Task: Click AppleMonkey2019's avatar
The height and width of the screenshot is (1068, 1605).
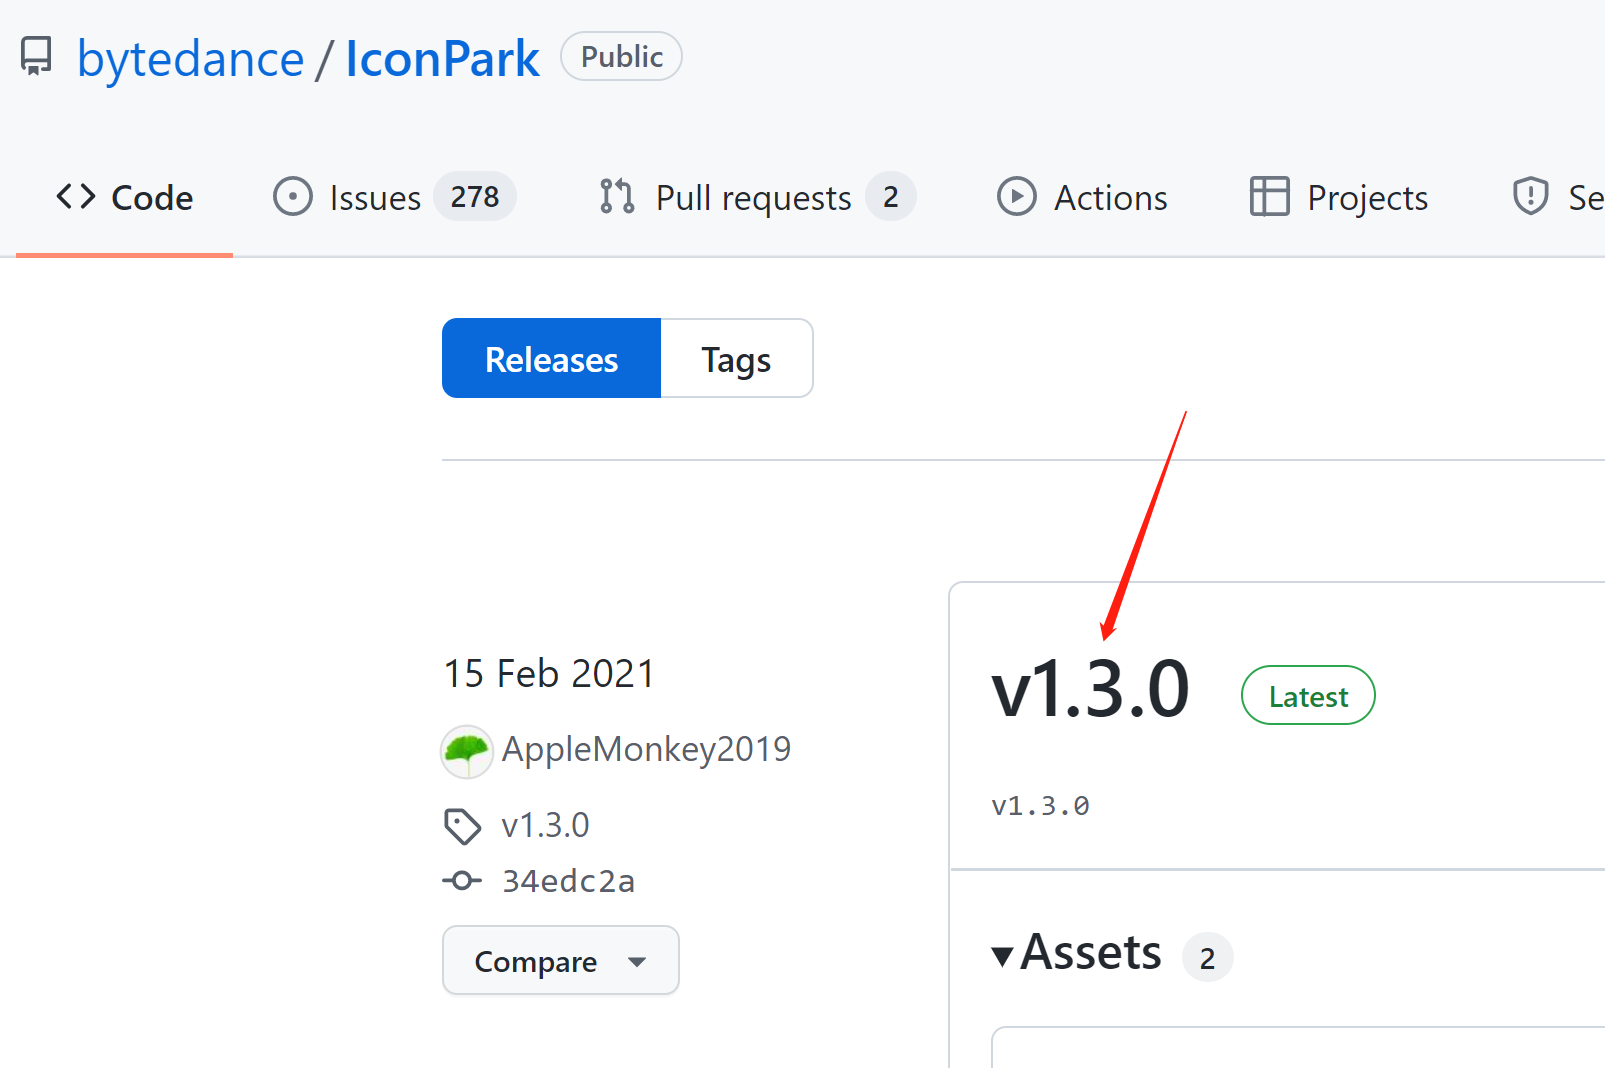Action: pos(466,751)
